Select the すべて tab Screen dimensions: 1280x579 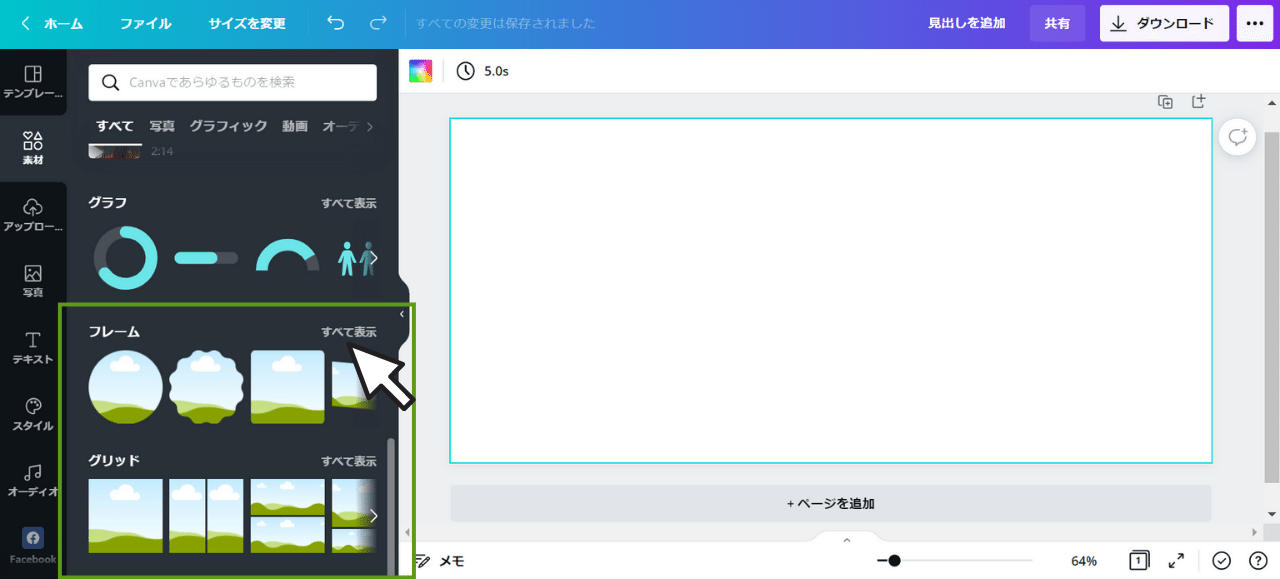115,126
